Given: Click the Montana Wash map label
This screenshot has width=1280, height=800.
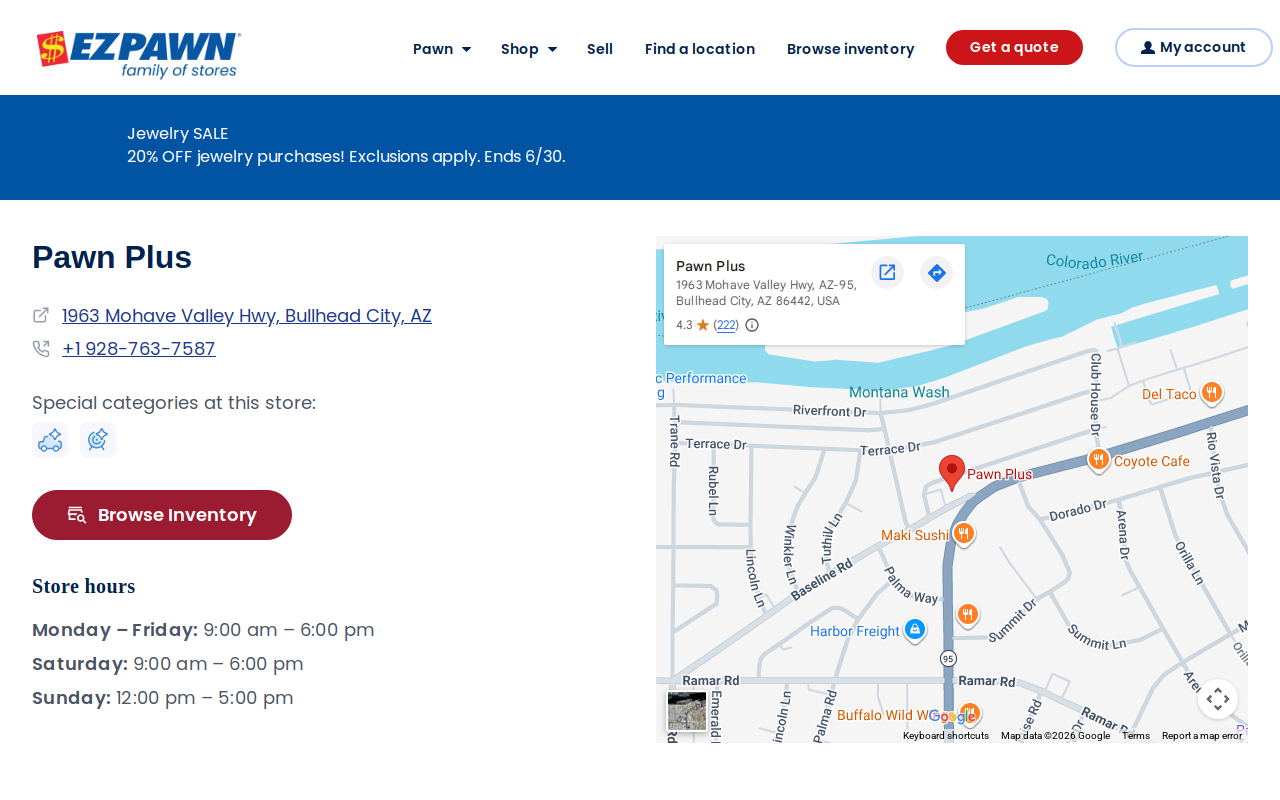Looking at the screenshot, I should click(x=899, y=393).
